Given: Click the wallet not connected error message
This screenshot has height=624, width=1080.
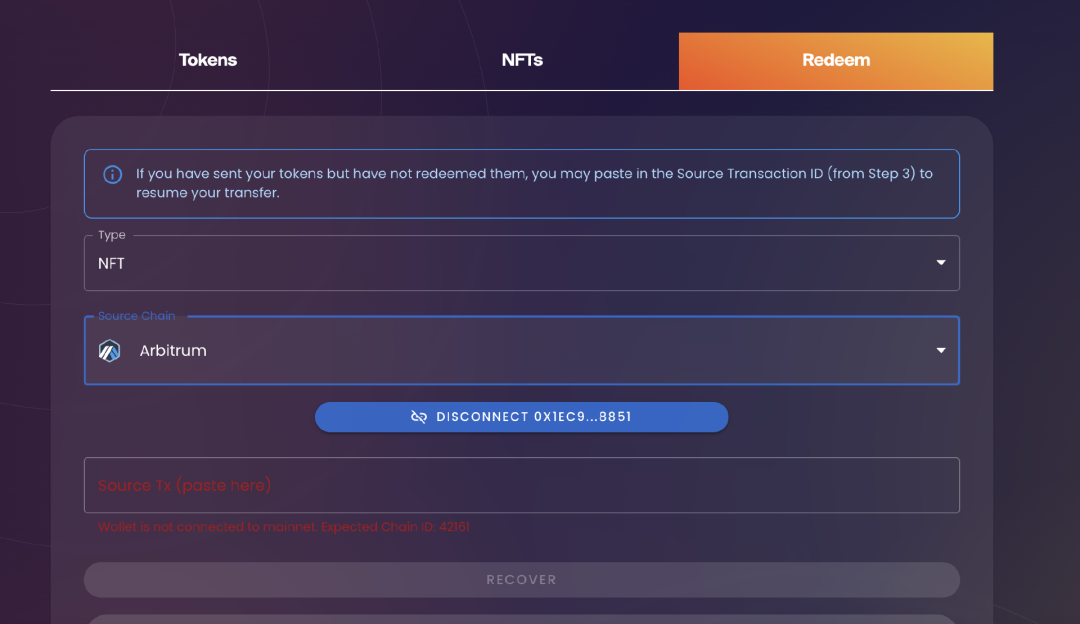Looking at the screenshot, I should [284, 527].
